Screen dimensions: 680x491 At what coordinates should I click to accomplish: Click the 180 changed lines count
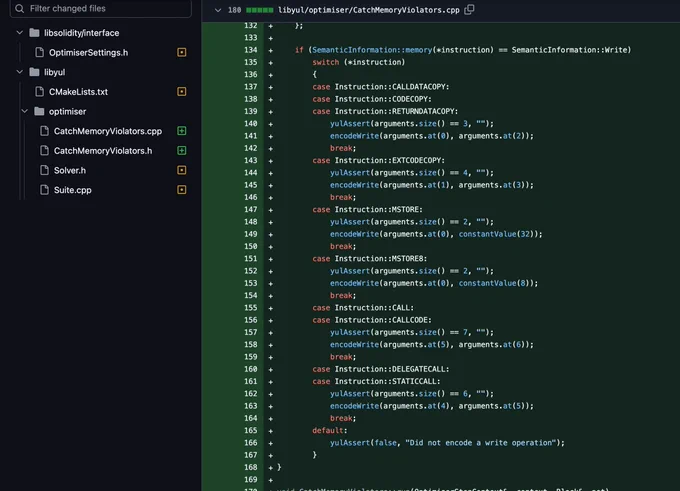tap(235, 10)
